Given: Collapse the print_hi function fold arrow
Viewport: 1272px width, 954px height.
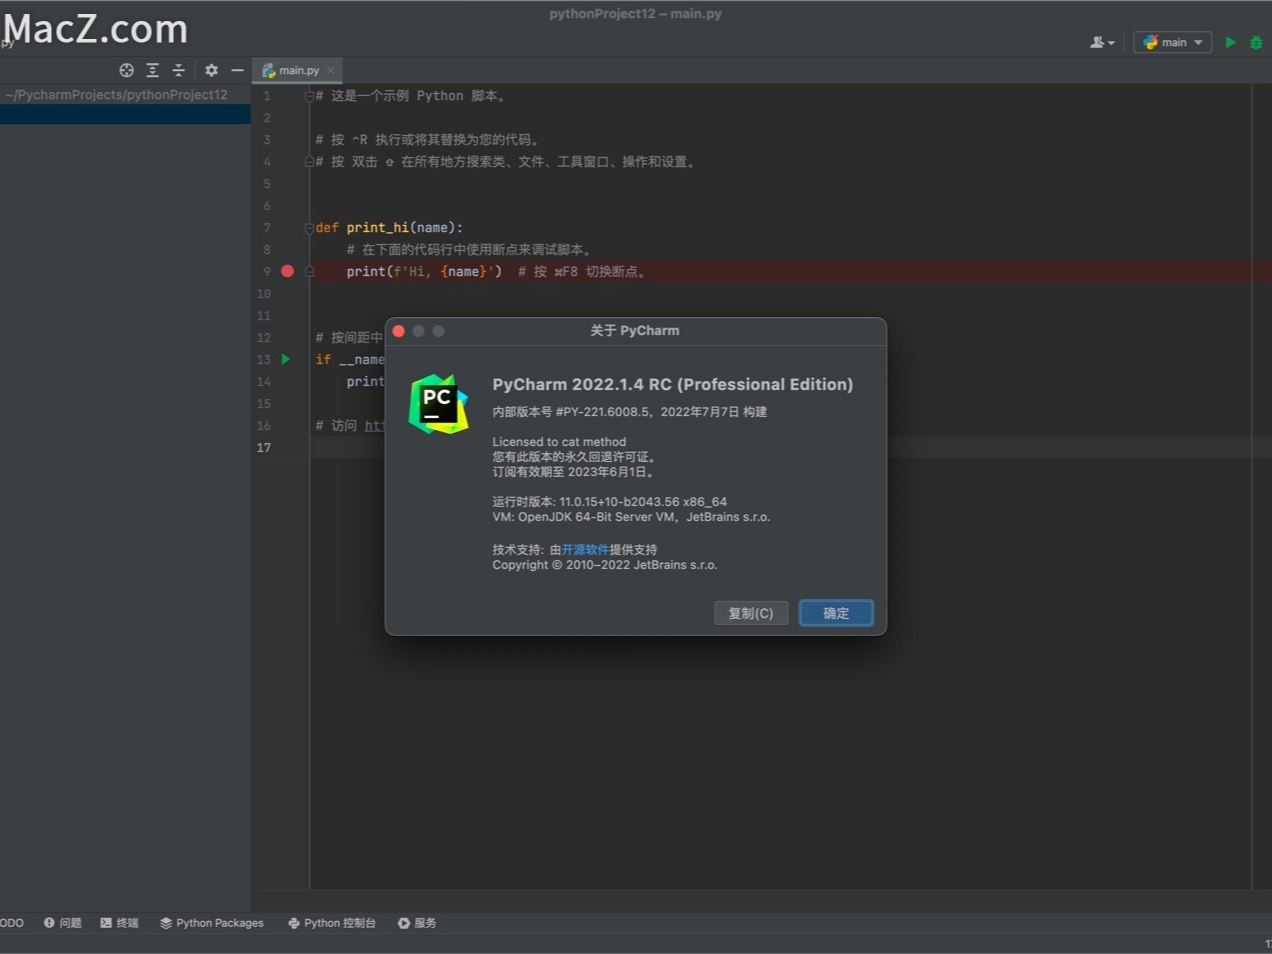Looking at the screenshot, I should [x=309, y=228].
